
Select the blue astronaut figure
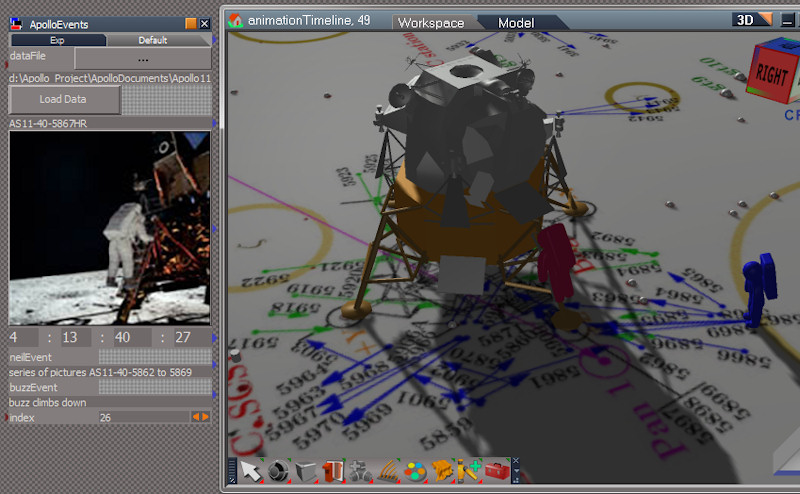click(x=760, y=288)
